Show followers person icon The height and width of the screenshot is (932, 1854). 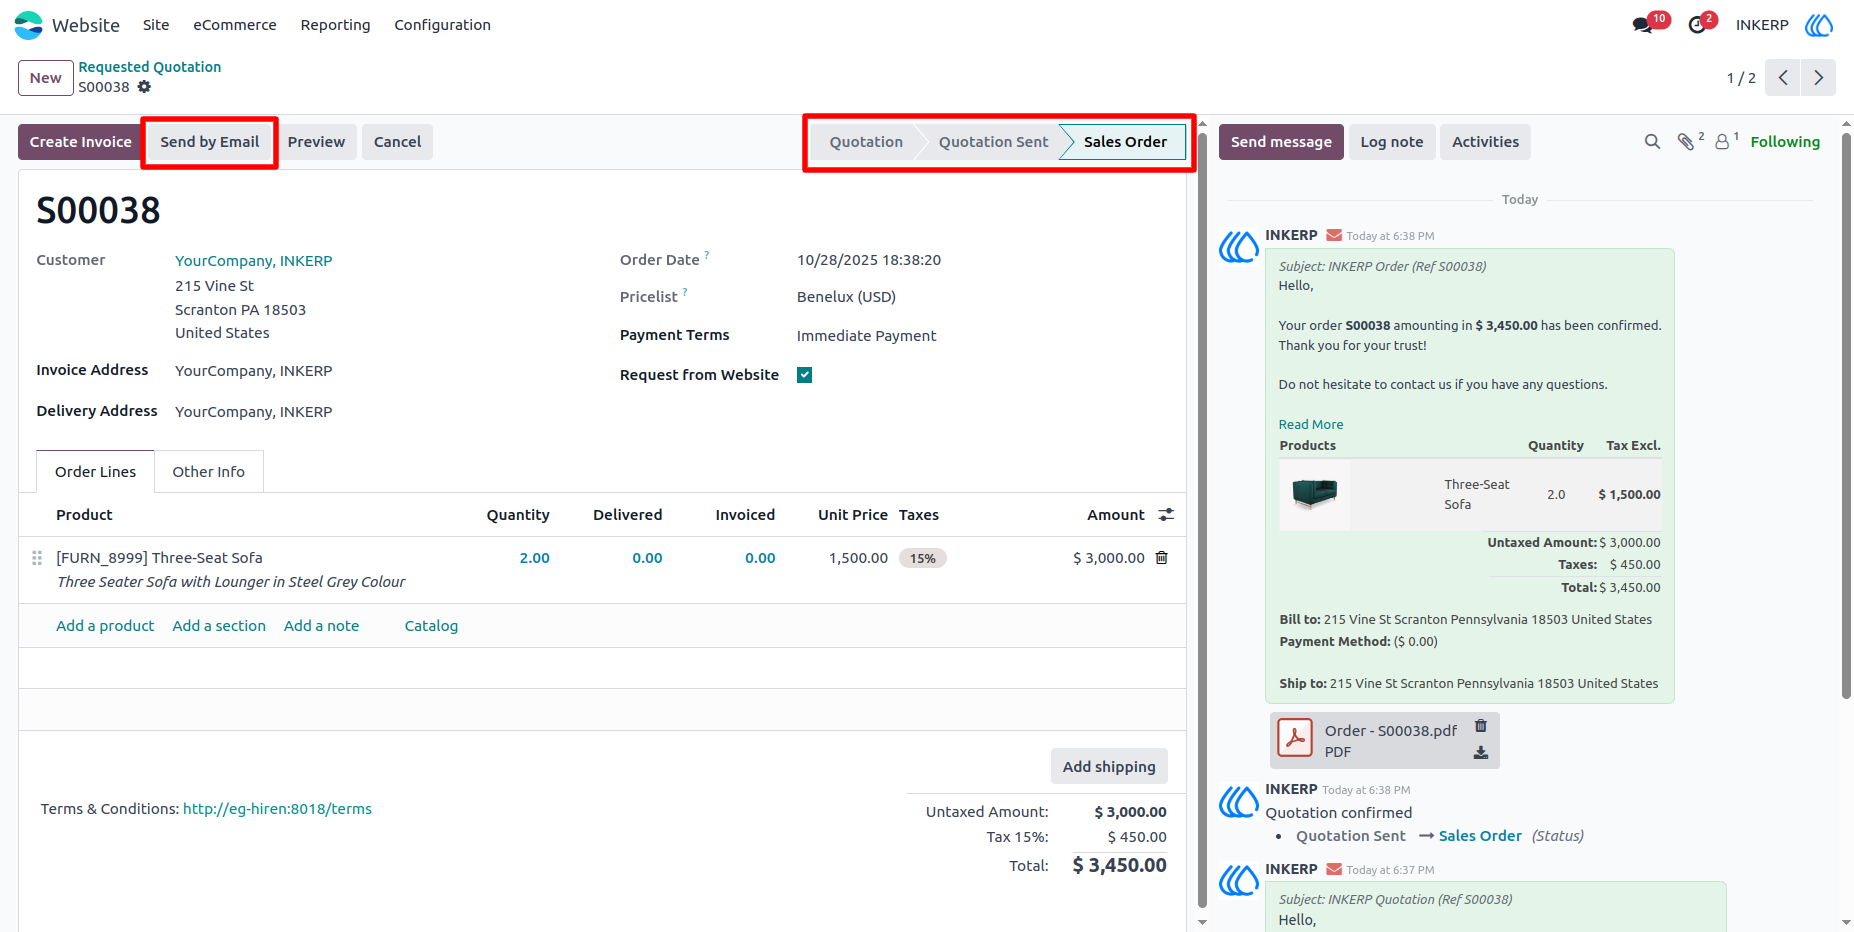[1722, 142]
